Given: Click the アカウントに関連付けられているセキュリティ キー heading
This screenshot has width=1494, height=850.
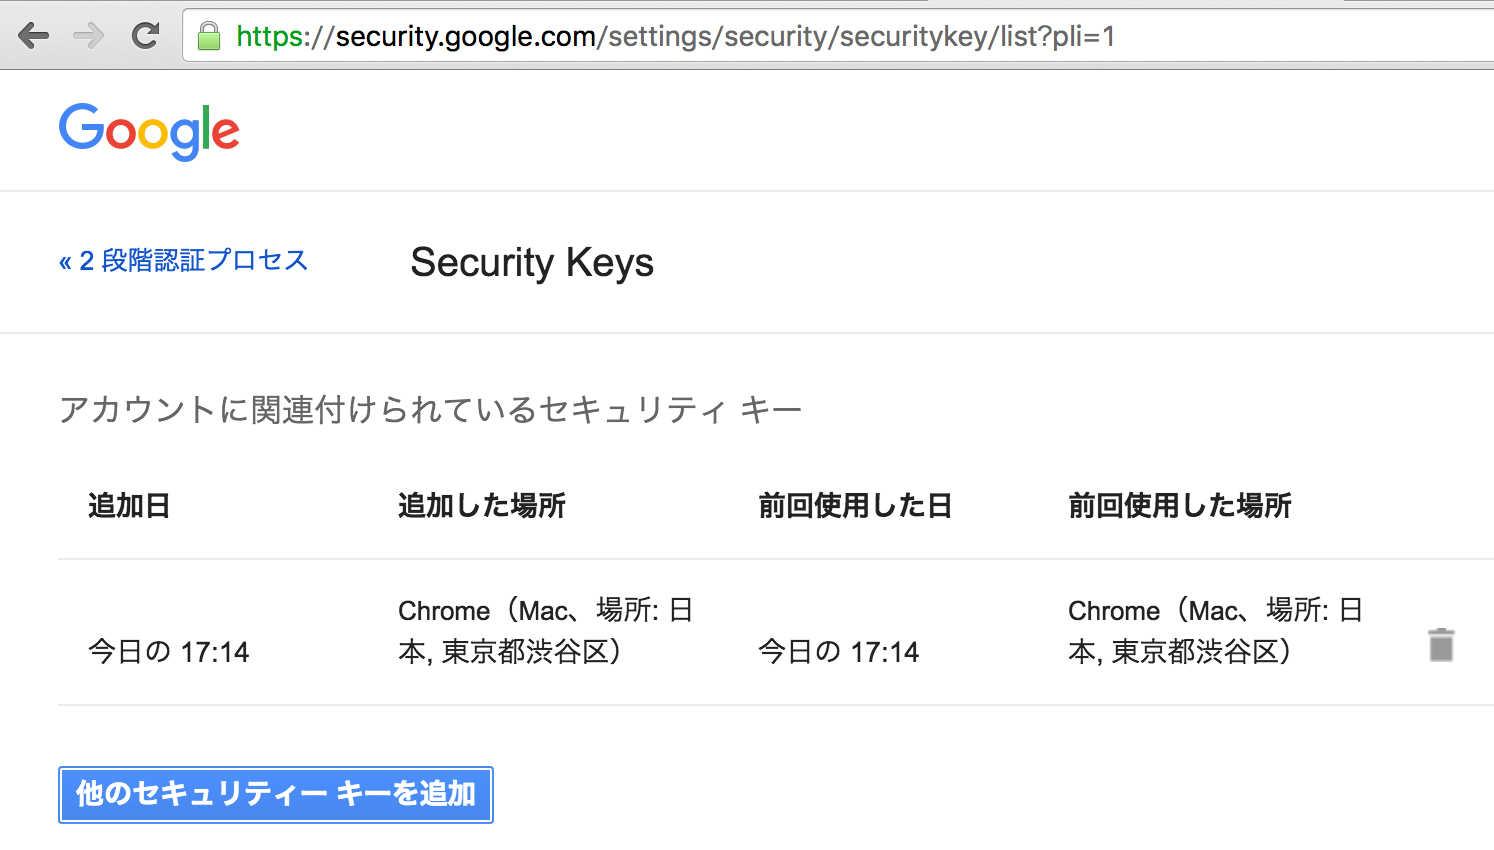Looking at the screenshot, I should point(430,410).
